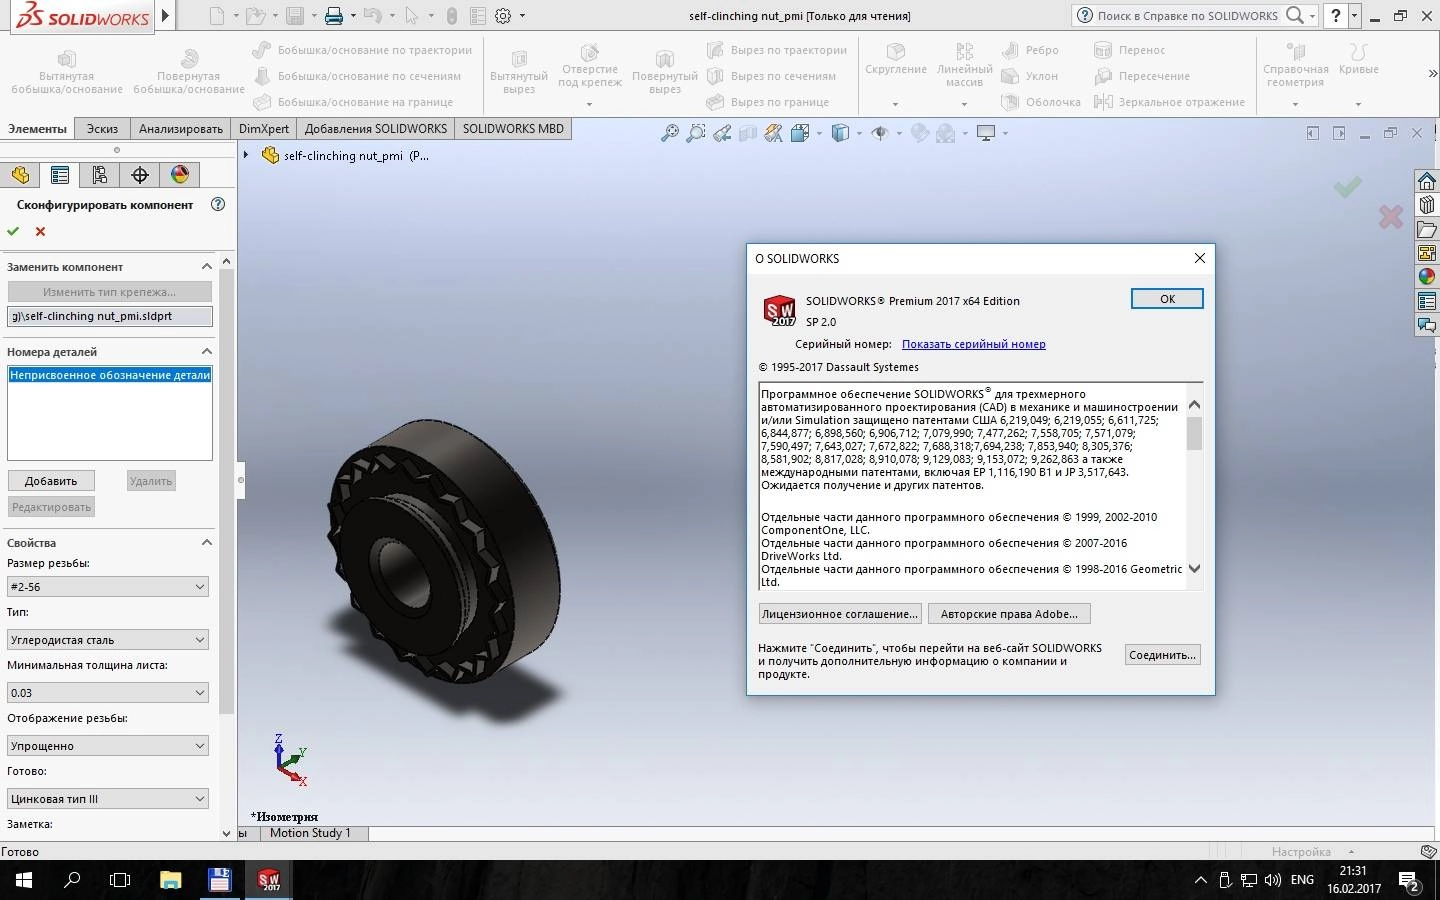Click the Соединить button
This screenshot has width=1440, height=900.
1161,655
